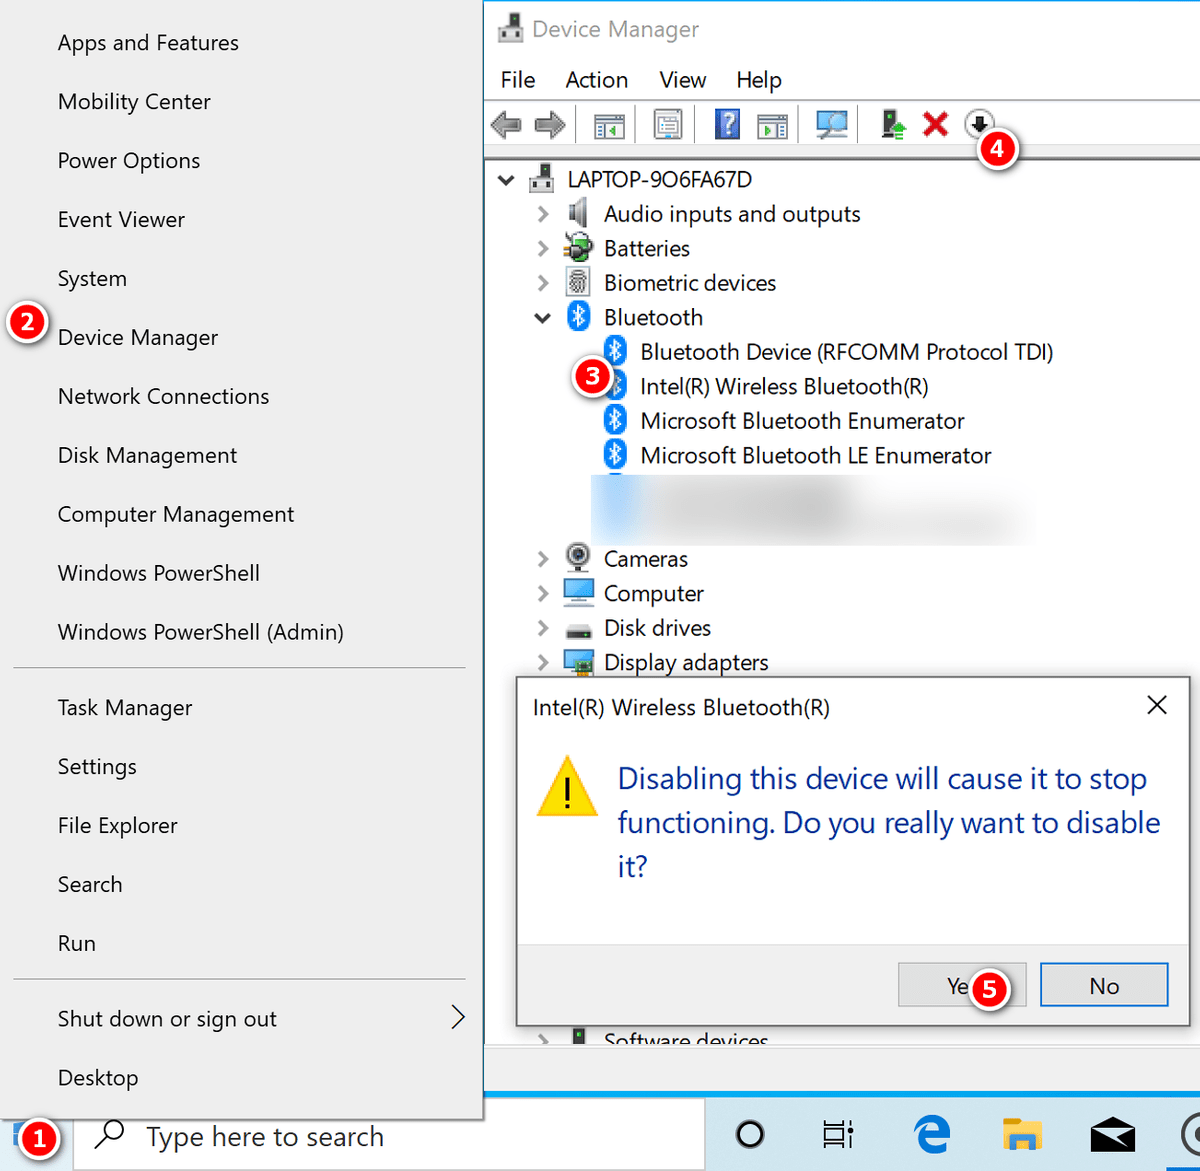Image resolution: width=1200 pixels, height=1171 pixels.
Task: Open Microsoft Edge from the taskbar
Action: click(930, 1135)
